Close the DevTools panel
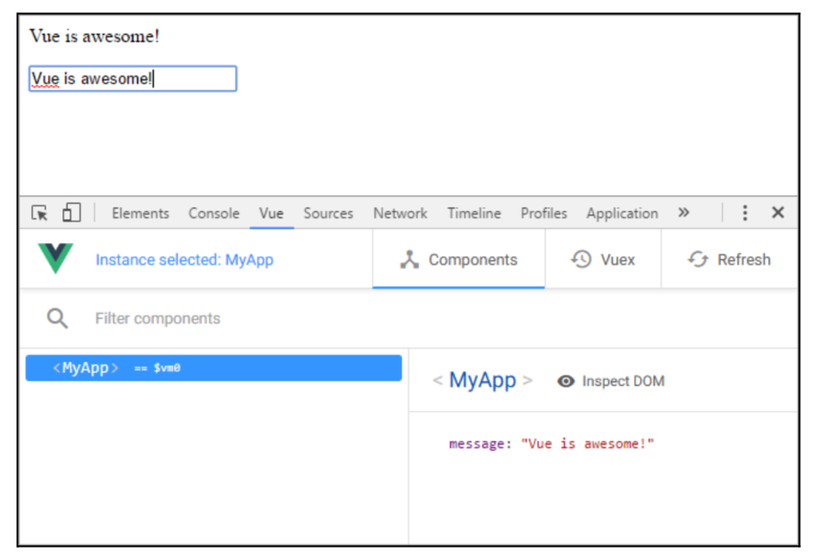The width and height of the screenshot is (825, 559). pos(778,213)
